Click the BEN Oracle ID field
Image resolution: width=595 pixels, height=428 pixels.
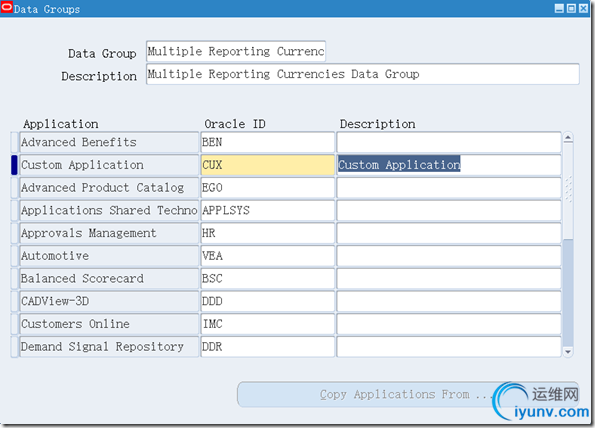268,142
